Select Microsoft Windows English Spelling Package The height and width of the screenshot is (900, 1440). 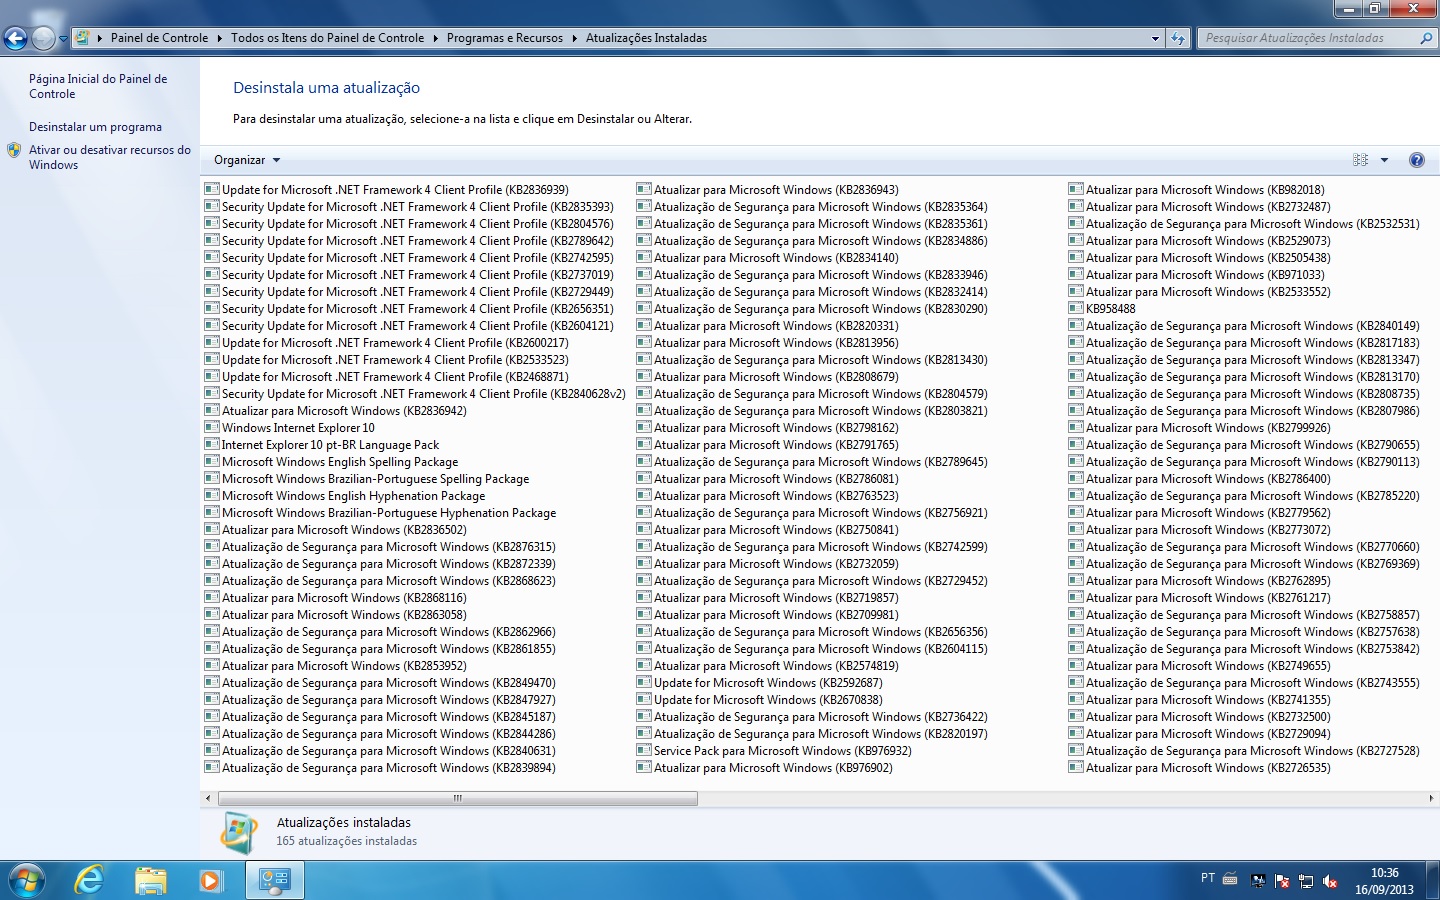pyautogui.click(x=332, y=461)
